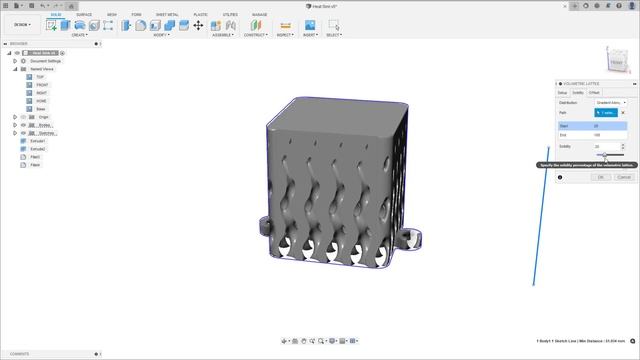Select the Press Pull tool in Modify
This screenshot has width=640, height=360.
pos(126,25)
